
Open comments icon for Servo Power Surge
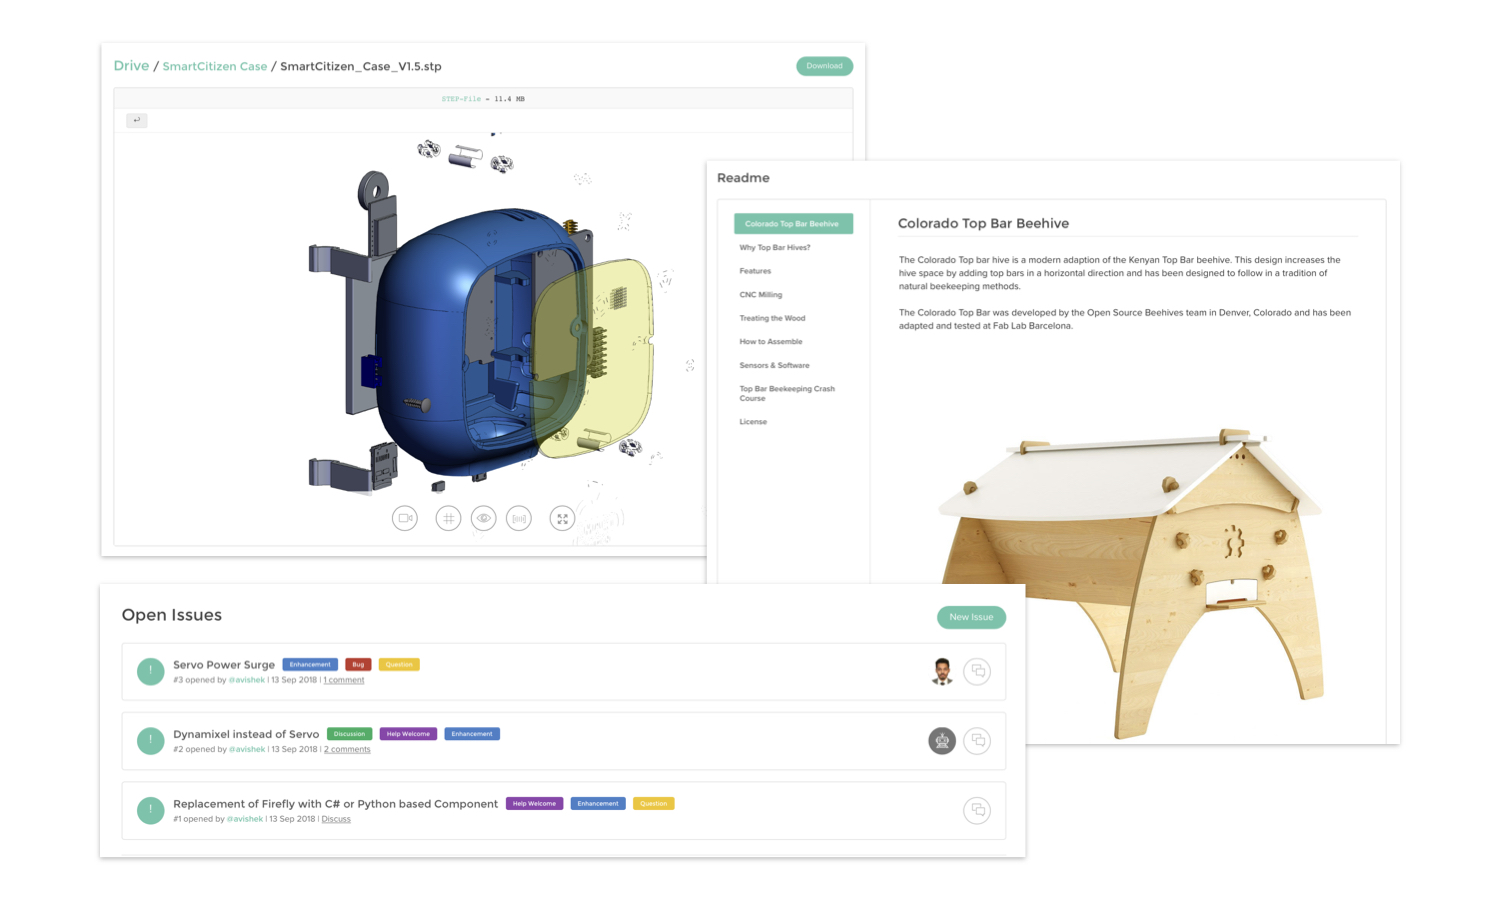click(977, 671)
